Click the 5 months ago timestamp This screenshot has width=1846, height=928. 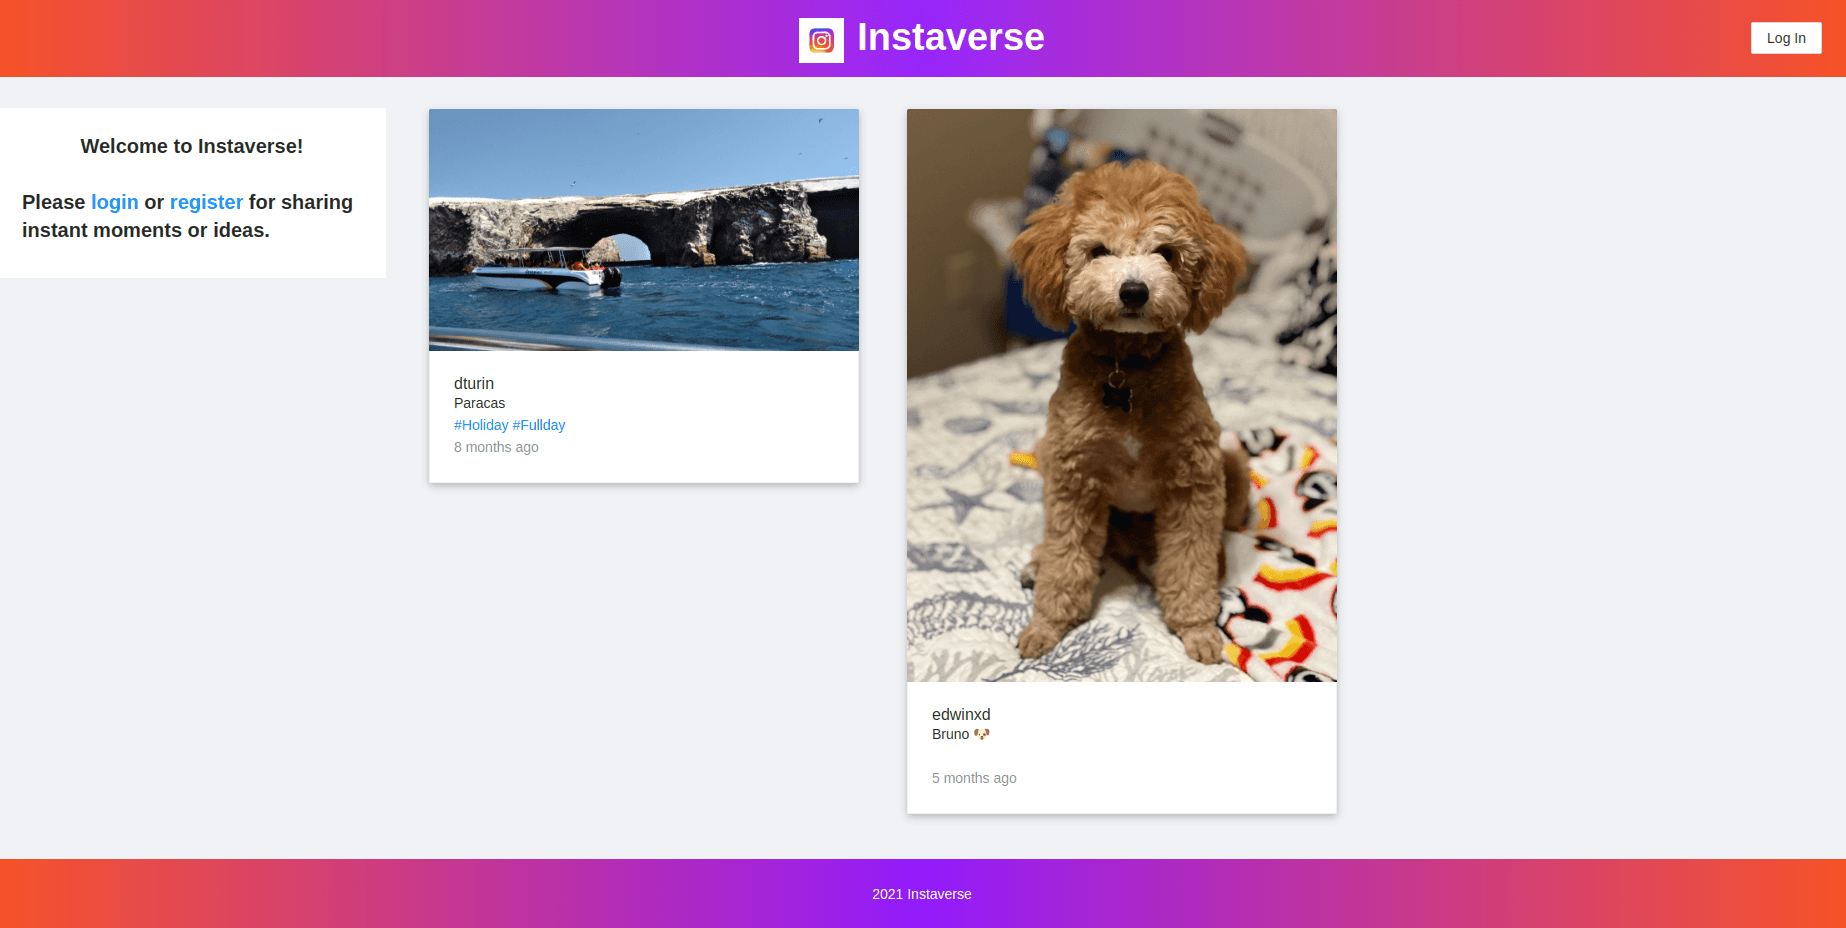pyautogui.click(x=974, y=778)
